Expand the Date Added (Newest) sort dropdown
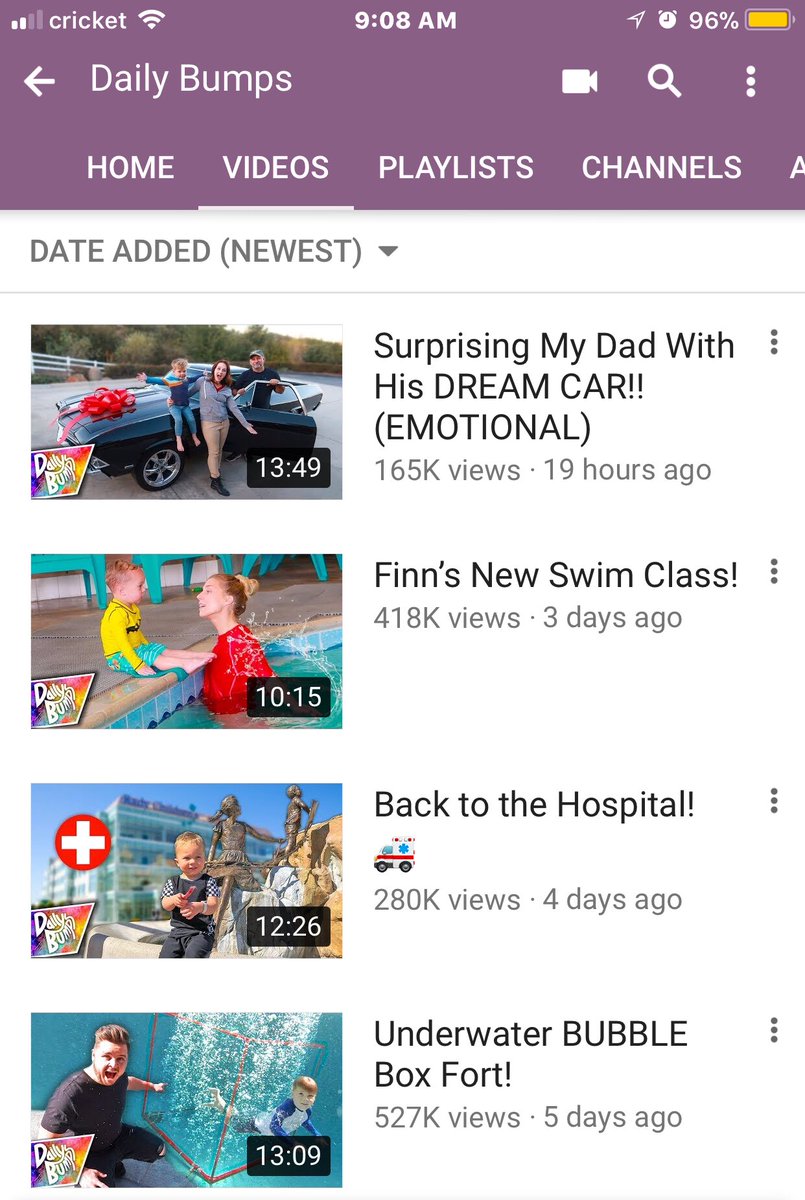The width and height of the screenshot is (805, 1200). (x=214, y=251)
